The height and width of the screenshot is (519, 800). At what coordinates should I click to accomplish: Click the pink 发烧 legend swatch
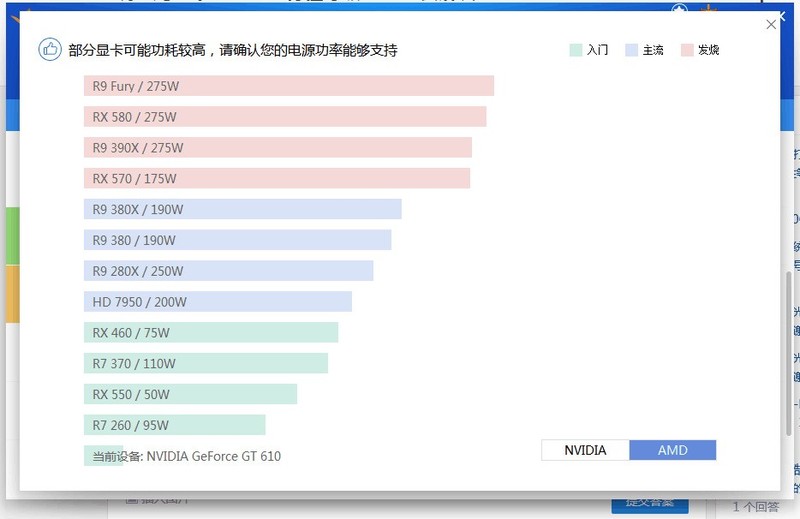point(687,50)
